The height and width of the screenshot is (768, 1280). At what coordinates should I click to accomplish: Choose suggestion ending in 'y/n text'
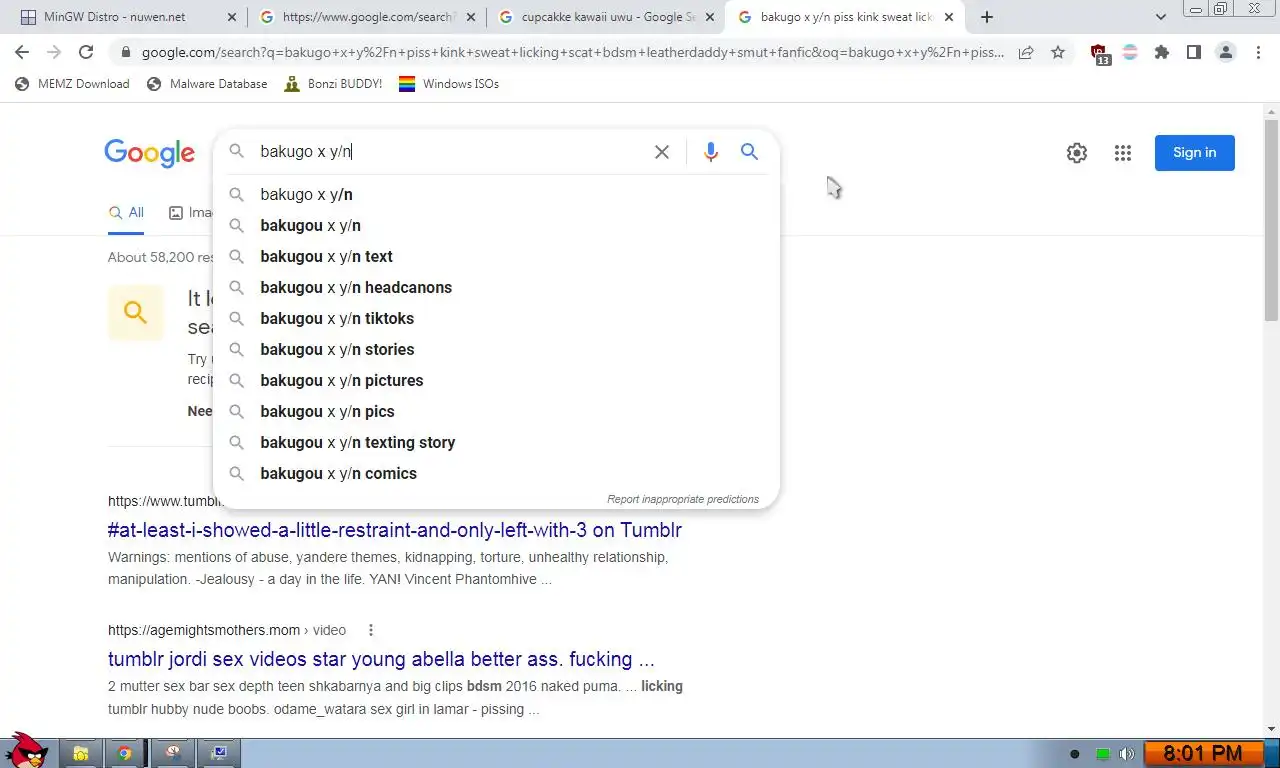(x=496, y=256)
